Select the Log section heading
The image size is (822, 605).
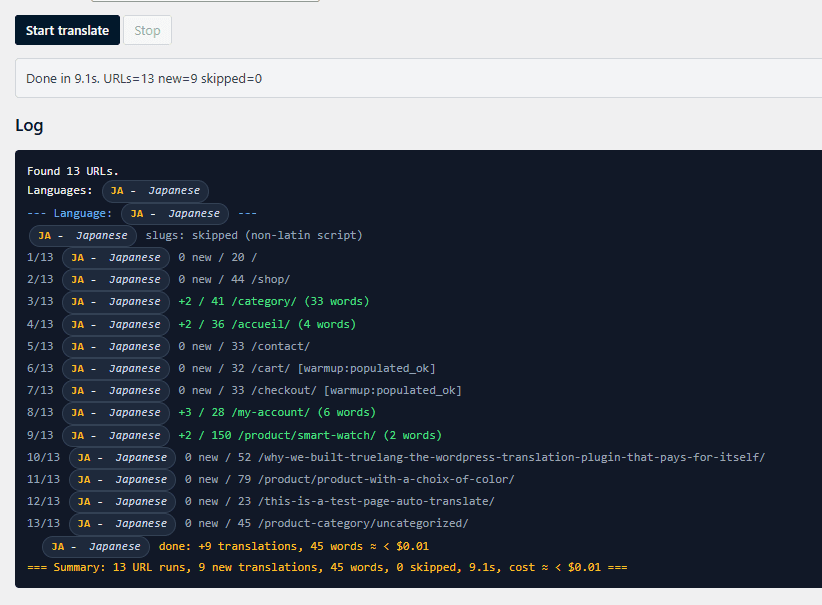[x=29, y=125]
